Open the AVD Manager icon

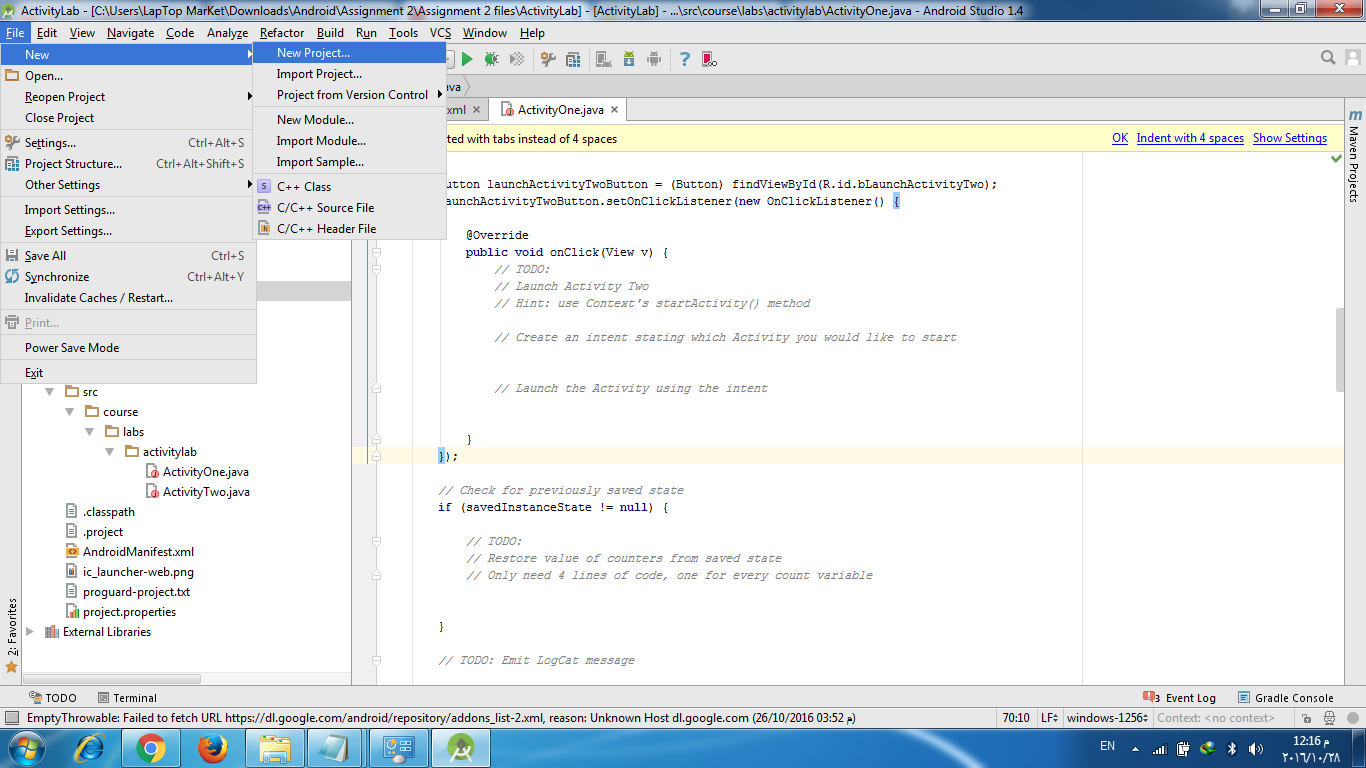point(605,59)
